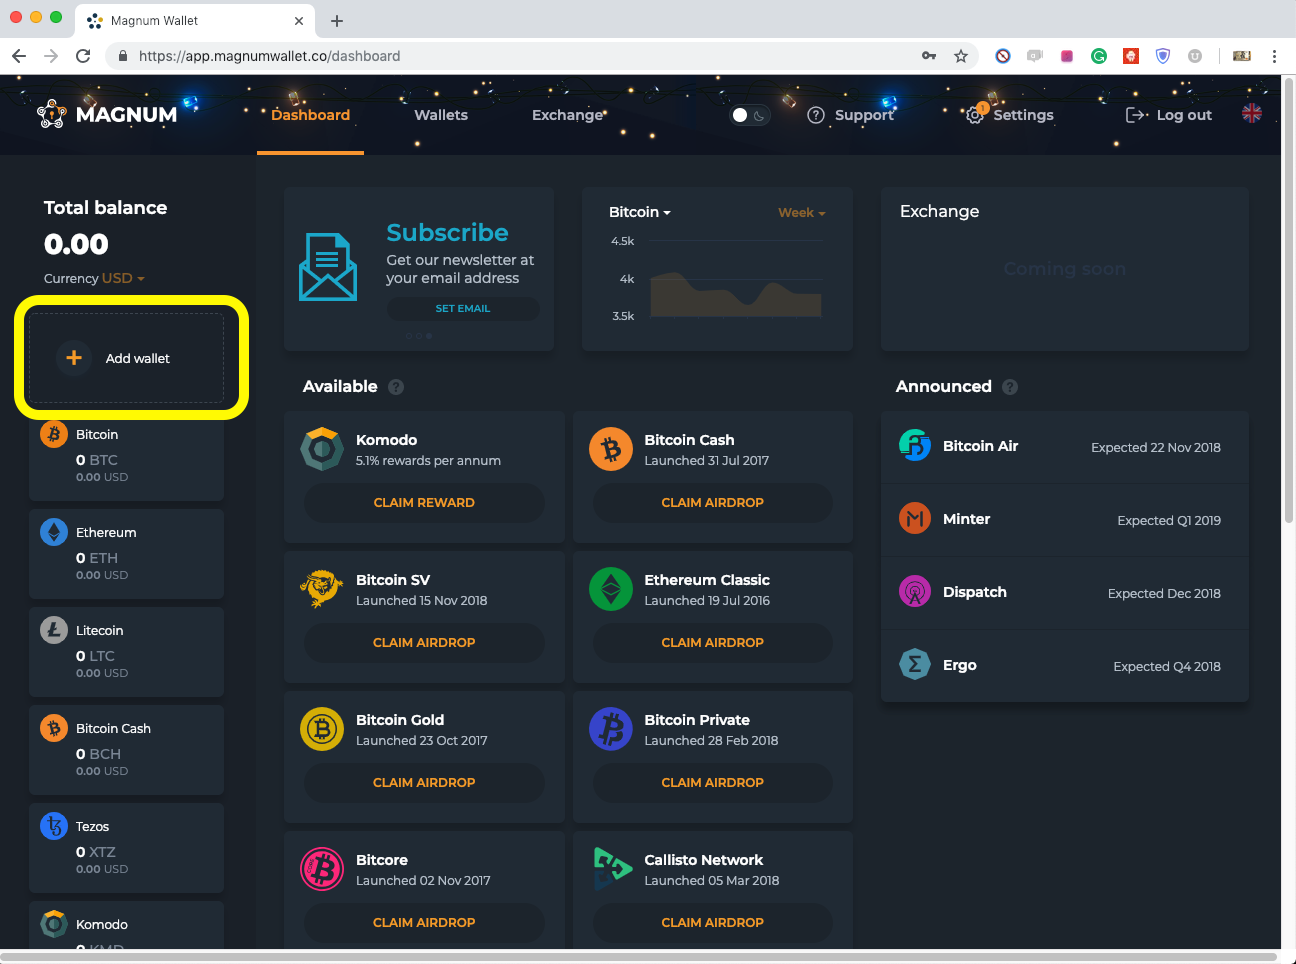Go to the Wallets tab
Screen dimensions: 1296x964
[x=441, y=115]
